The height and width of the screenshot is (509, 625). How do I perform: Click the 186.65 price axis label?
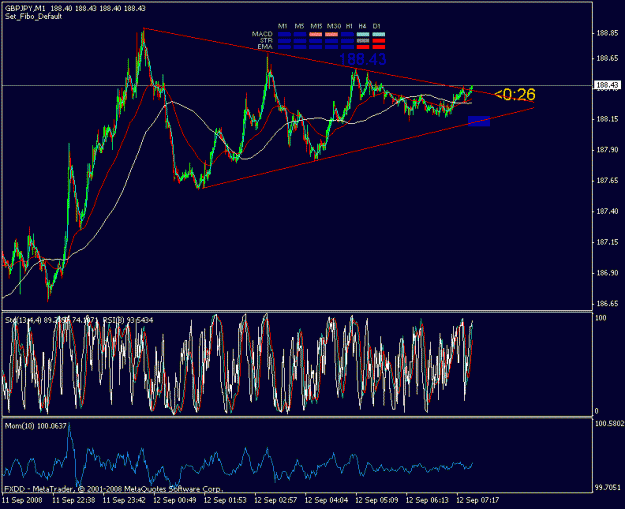coord(607,304)
